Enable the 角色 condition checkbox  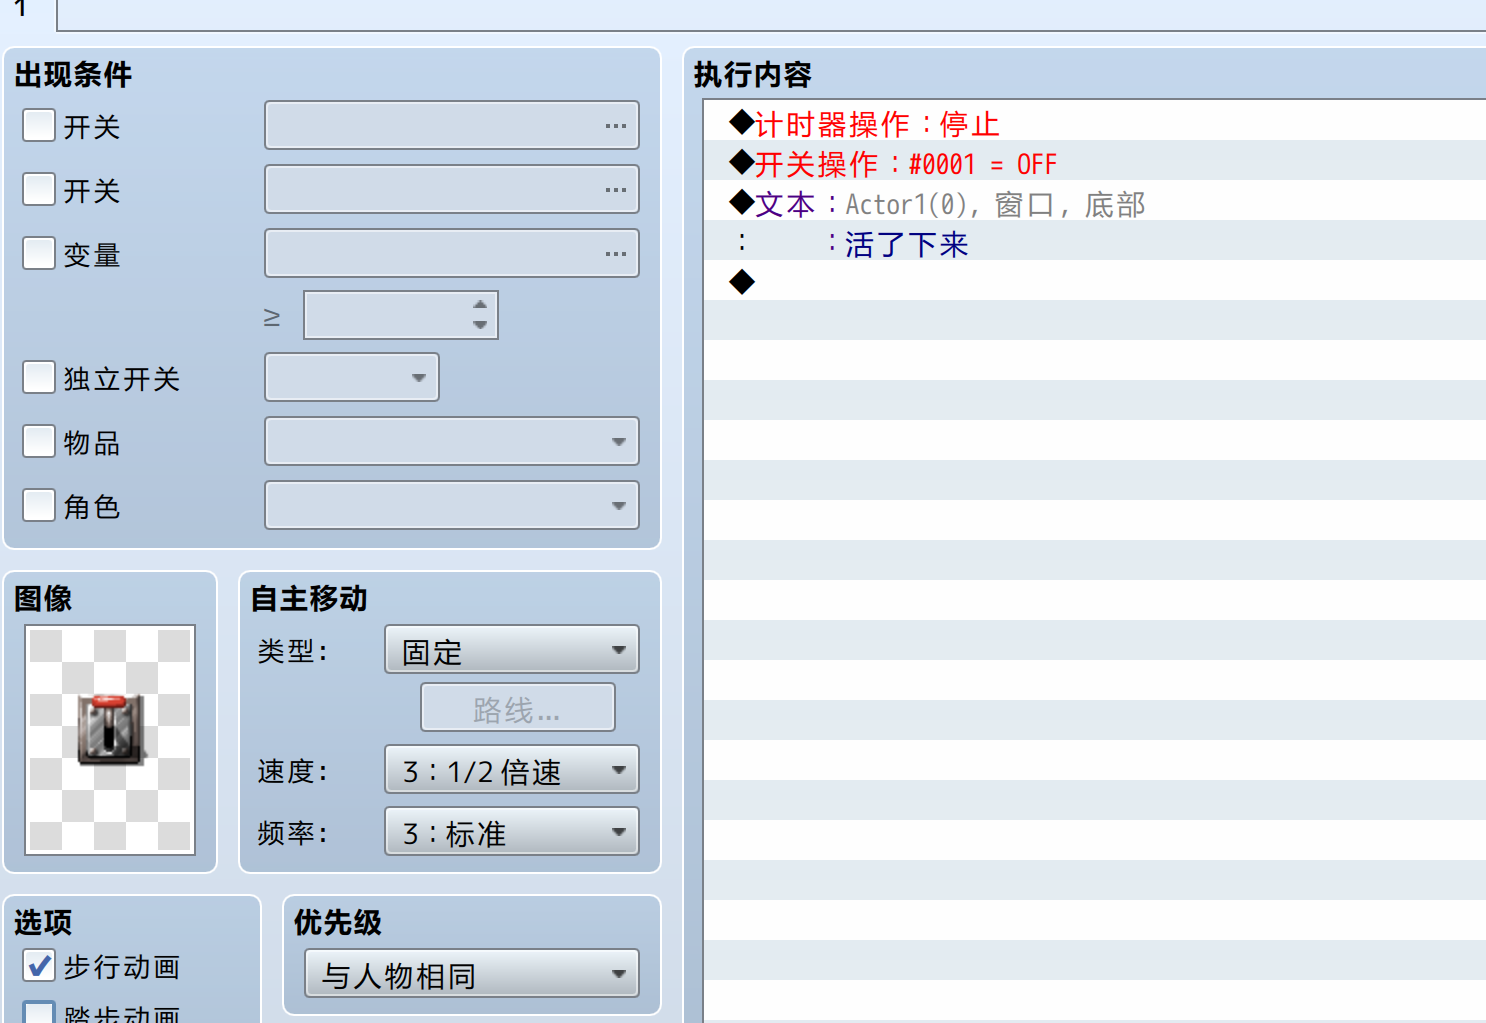(x=39, y=505)
